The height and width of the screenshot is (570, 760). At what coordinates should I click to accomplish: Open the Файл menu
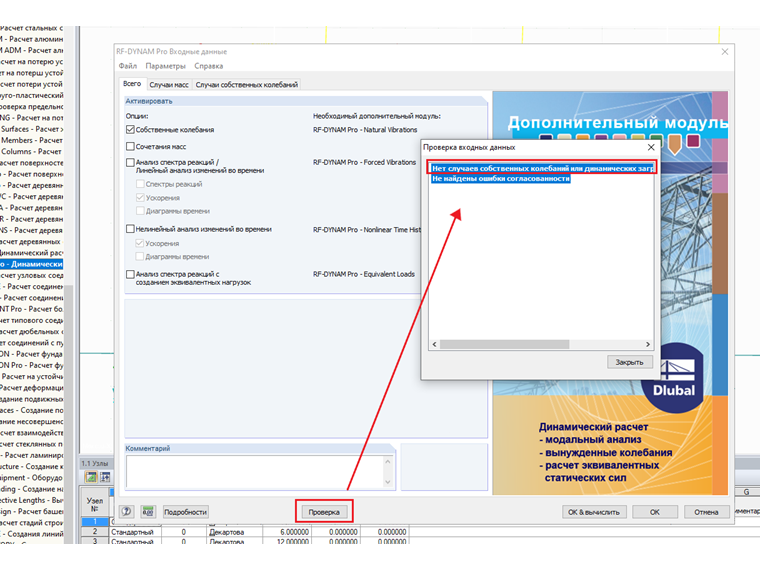pyautogui.click(x=128, y=66)
